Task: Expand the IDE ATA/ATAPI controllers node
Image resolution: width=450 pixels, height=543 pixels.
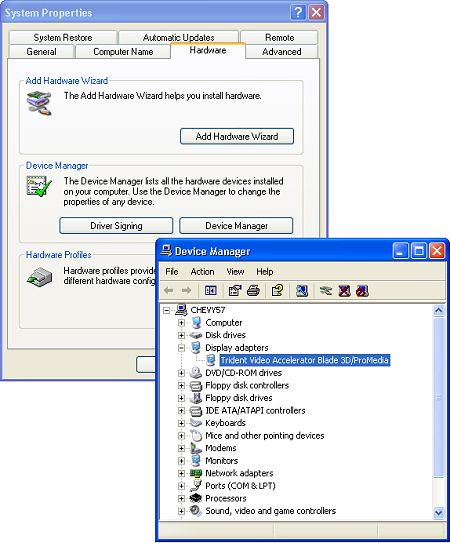Action: (181, 410)
